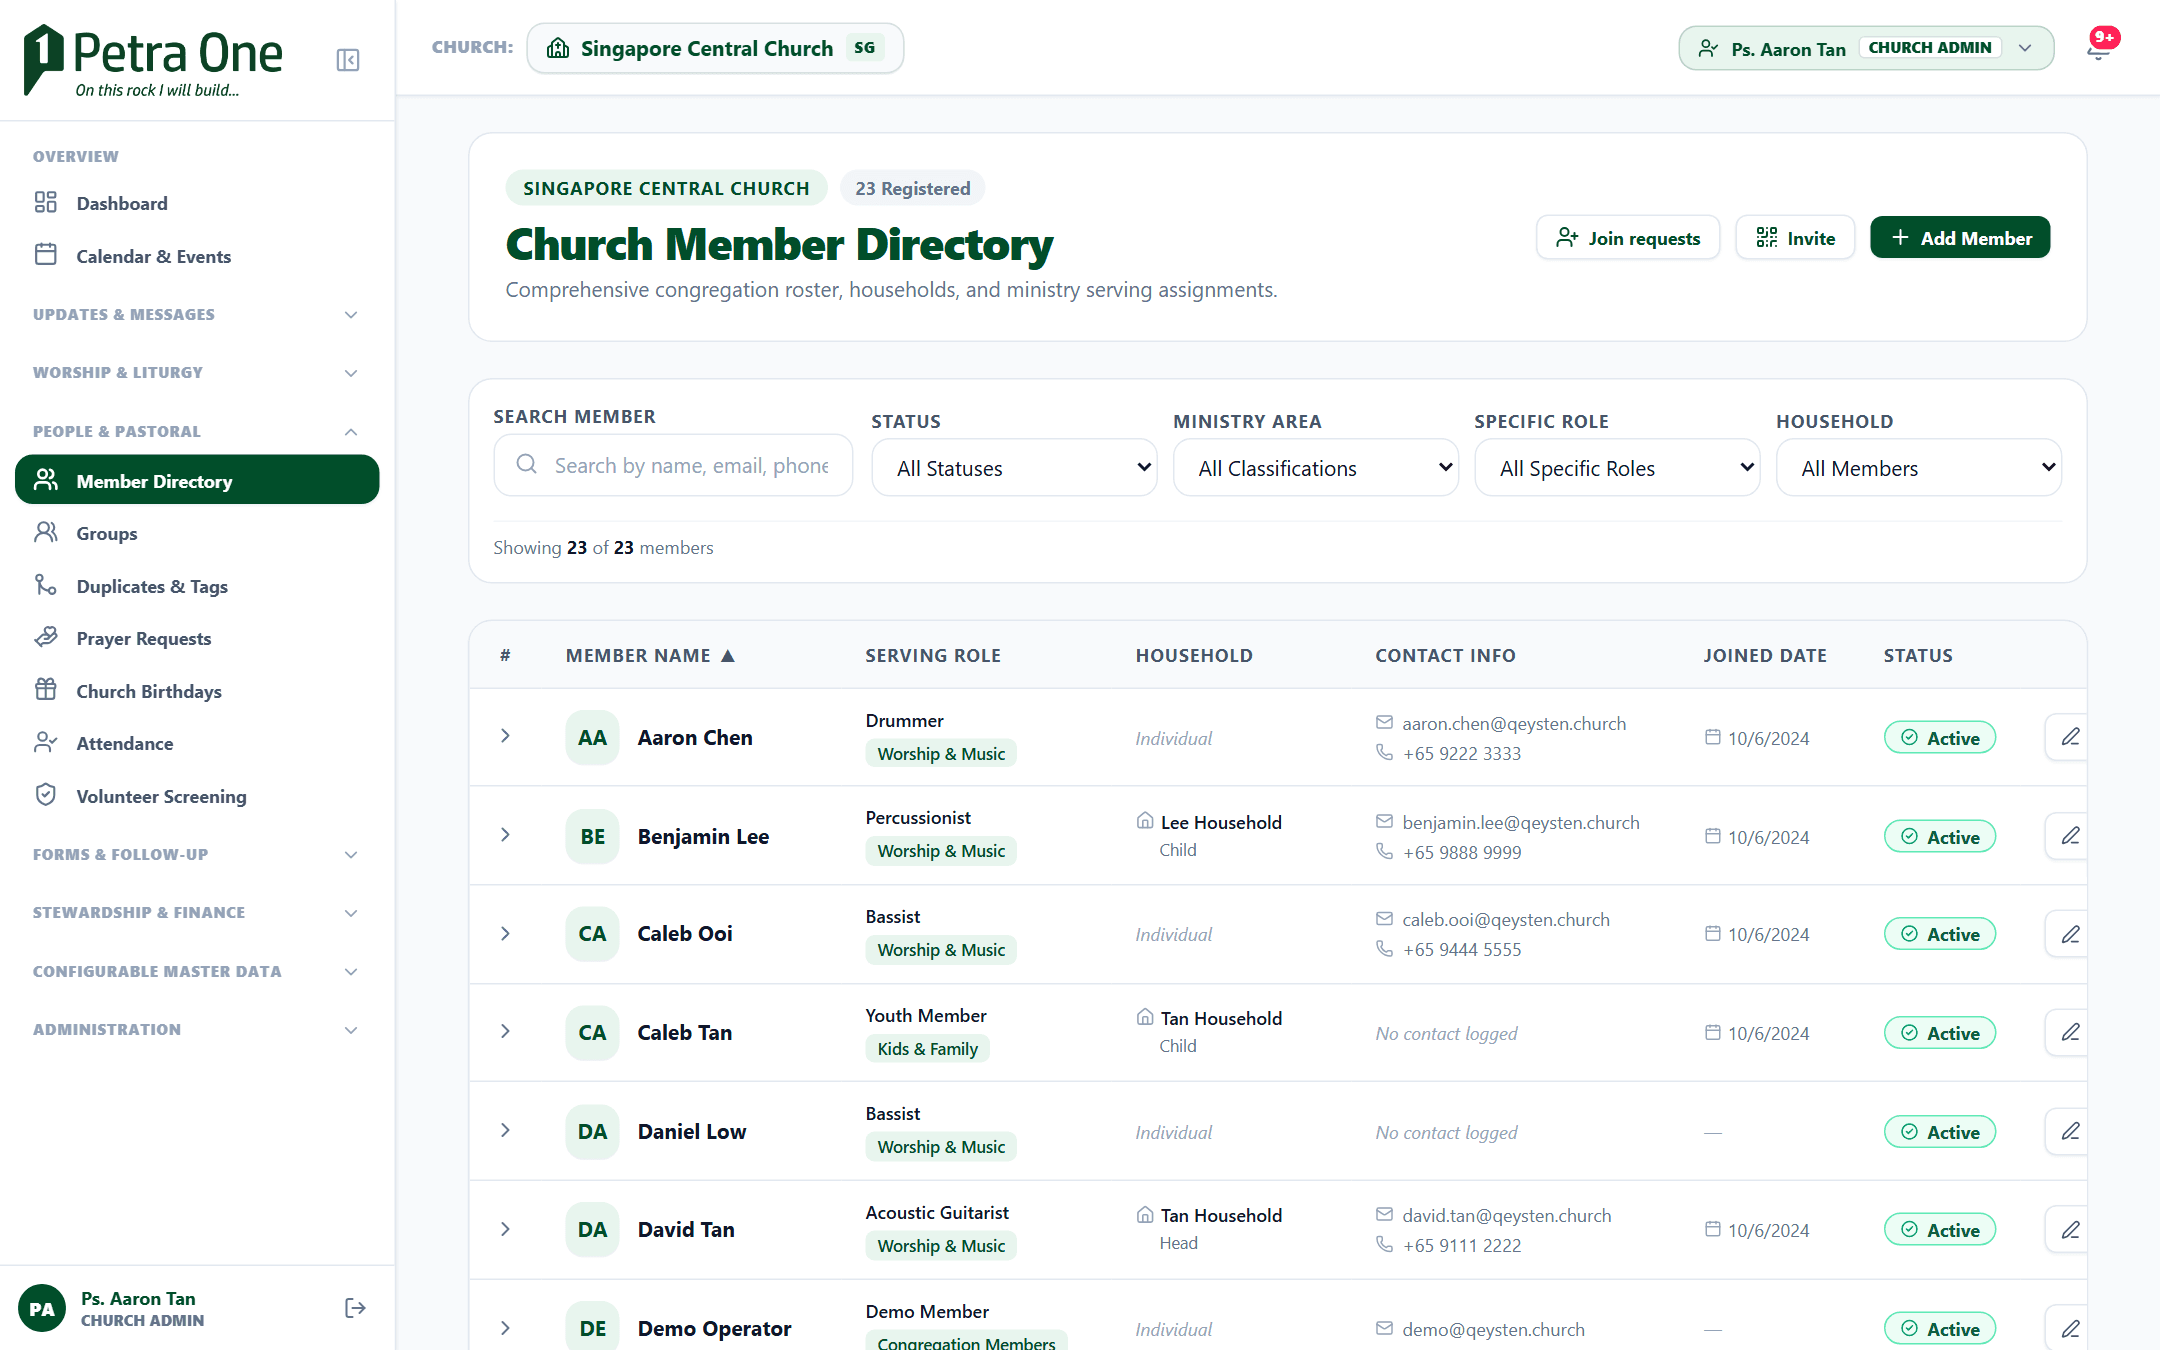Click Benjamin Lee's phone icon
2160x1350 pixels.
tap(1384, 851)
